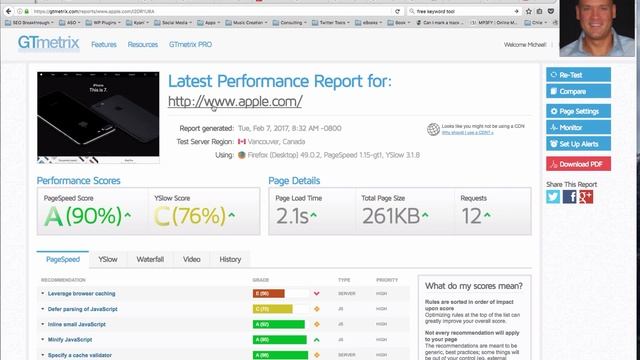Open the http://www.apple.com/ link
This screenshot has width=640, height=360.
235,101
